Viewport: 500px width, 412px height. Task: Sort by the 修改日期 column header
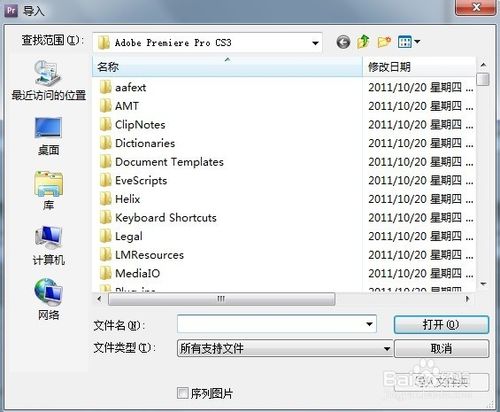[x=419, y=67]
